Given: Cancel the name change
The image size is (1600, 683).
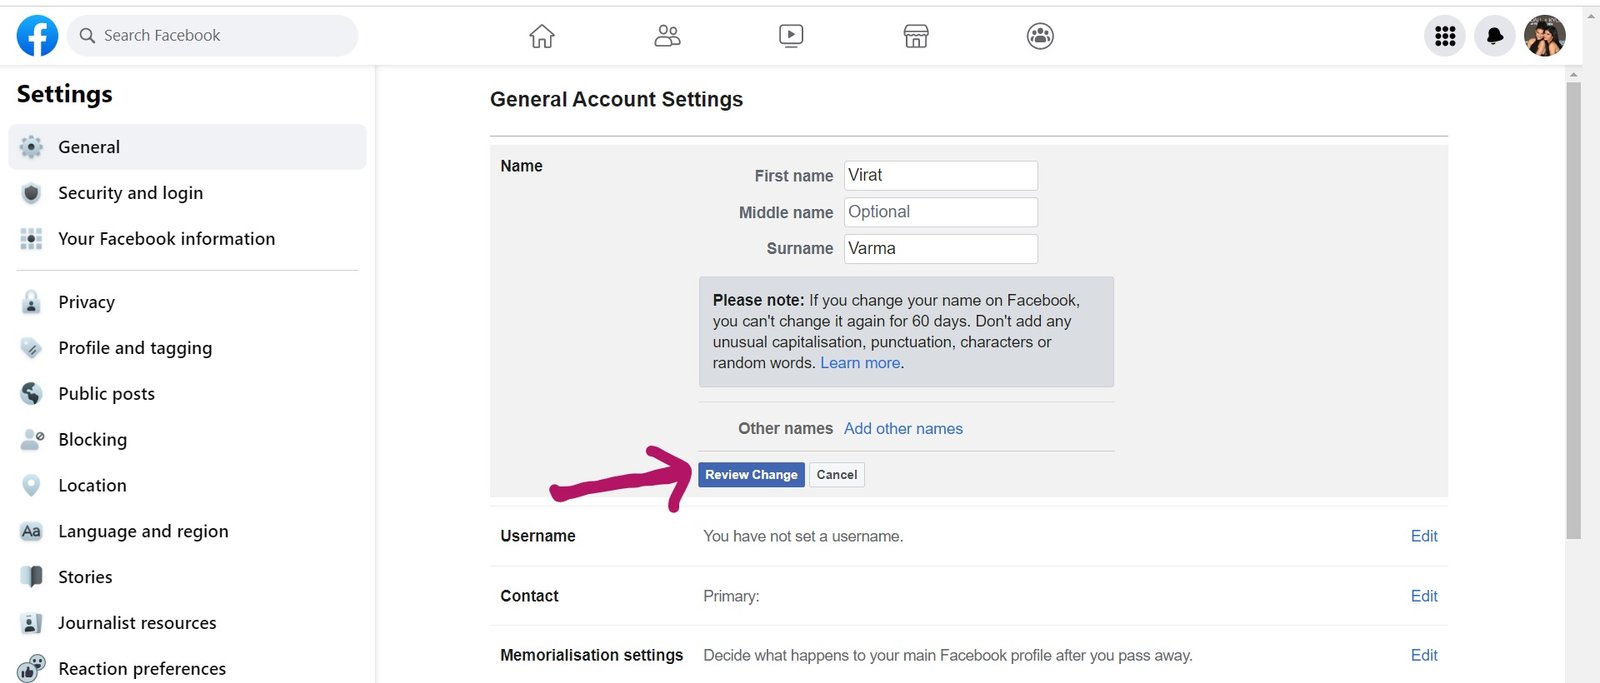Looking at the screenshot, I should point(837,475).
